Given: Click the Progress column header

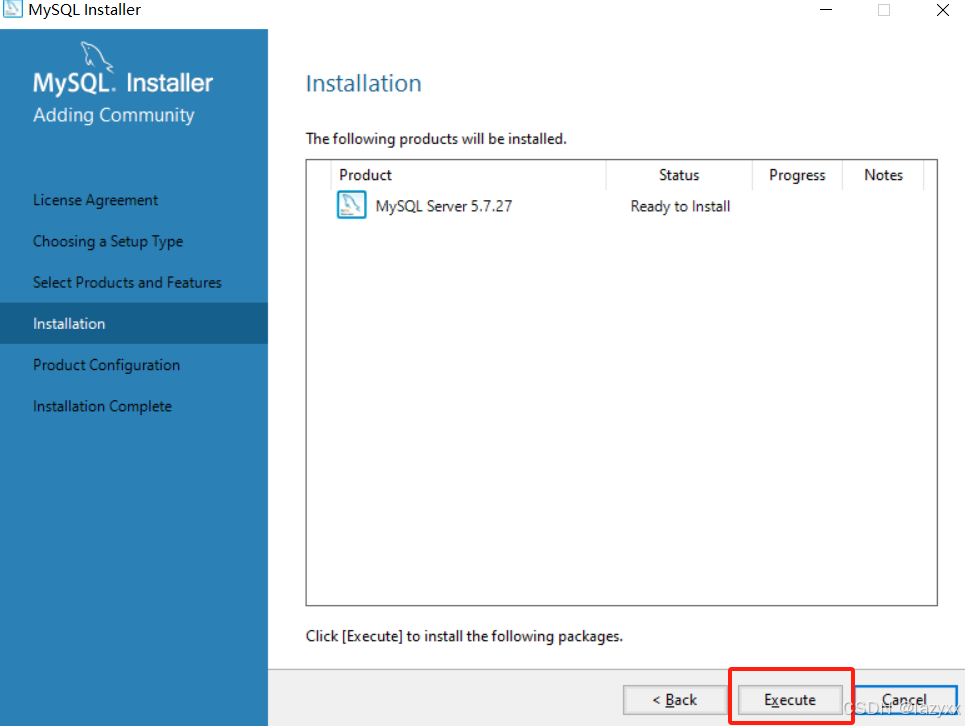Looking at the screenshot, I should click(x=797, y=175).
